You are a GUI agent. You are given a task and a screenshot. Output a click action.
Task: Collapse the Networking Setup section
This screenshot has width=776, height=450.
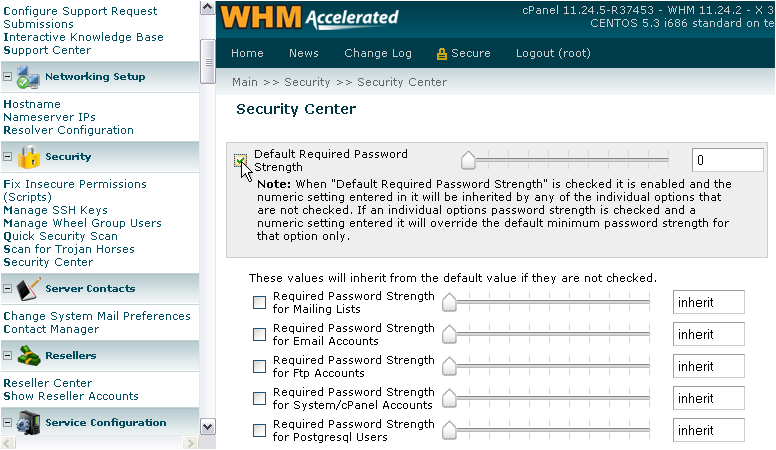point(7,77)
